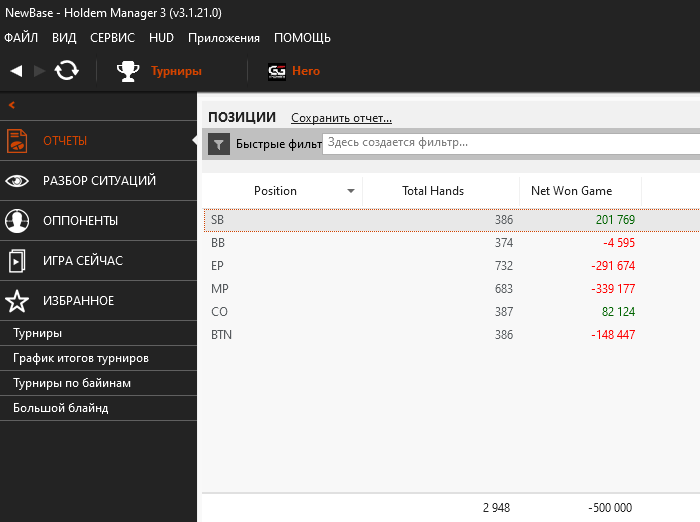
Task: Open the ФАЙЛ menu
Action: tap(21, 38)
